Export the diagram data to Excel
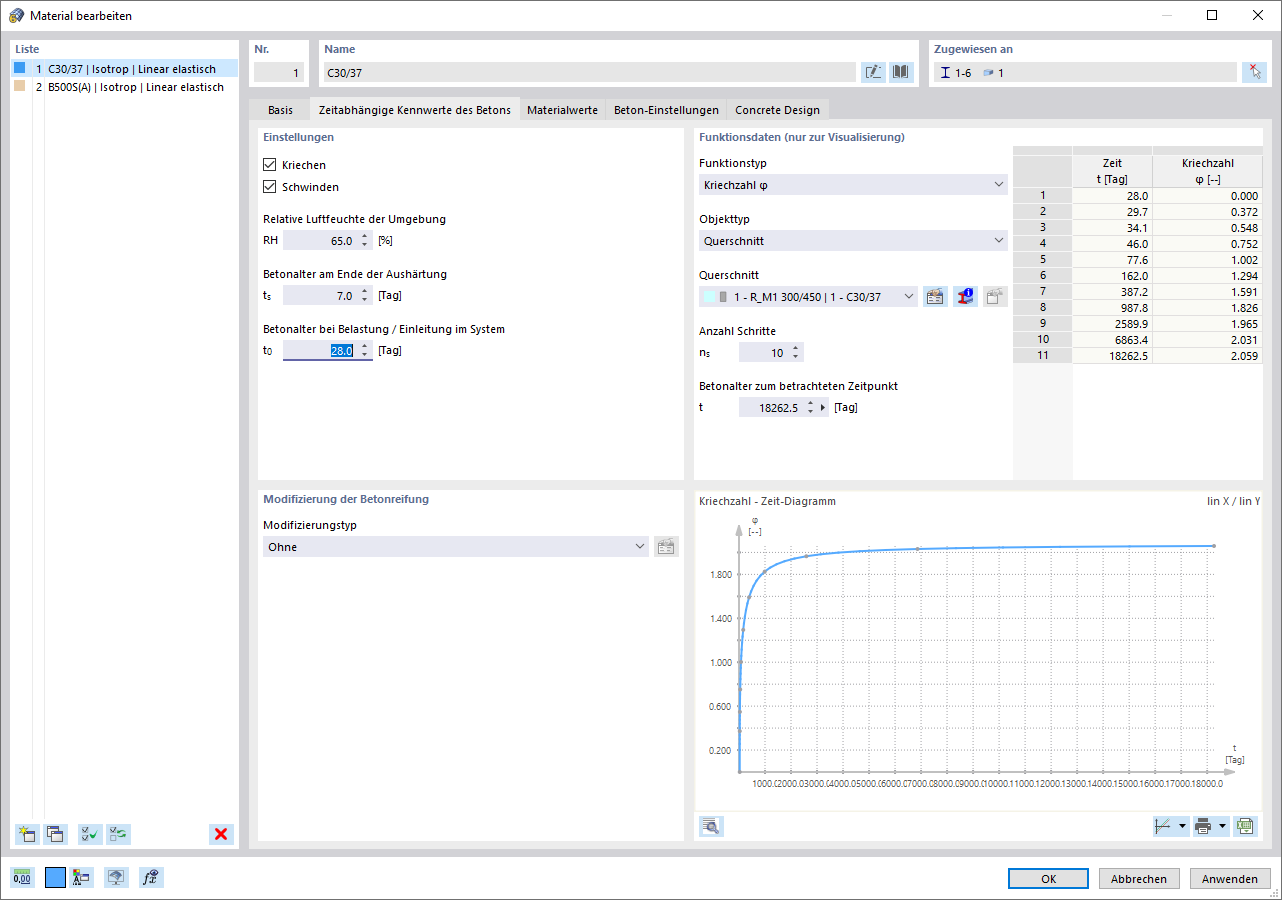Viewport: 1282px width, 900px height. [1245, 826]
